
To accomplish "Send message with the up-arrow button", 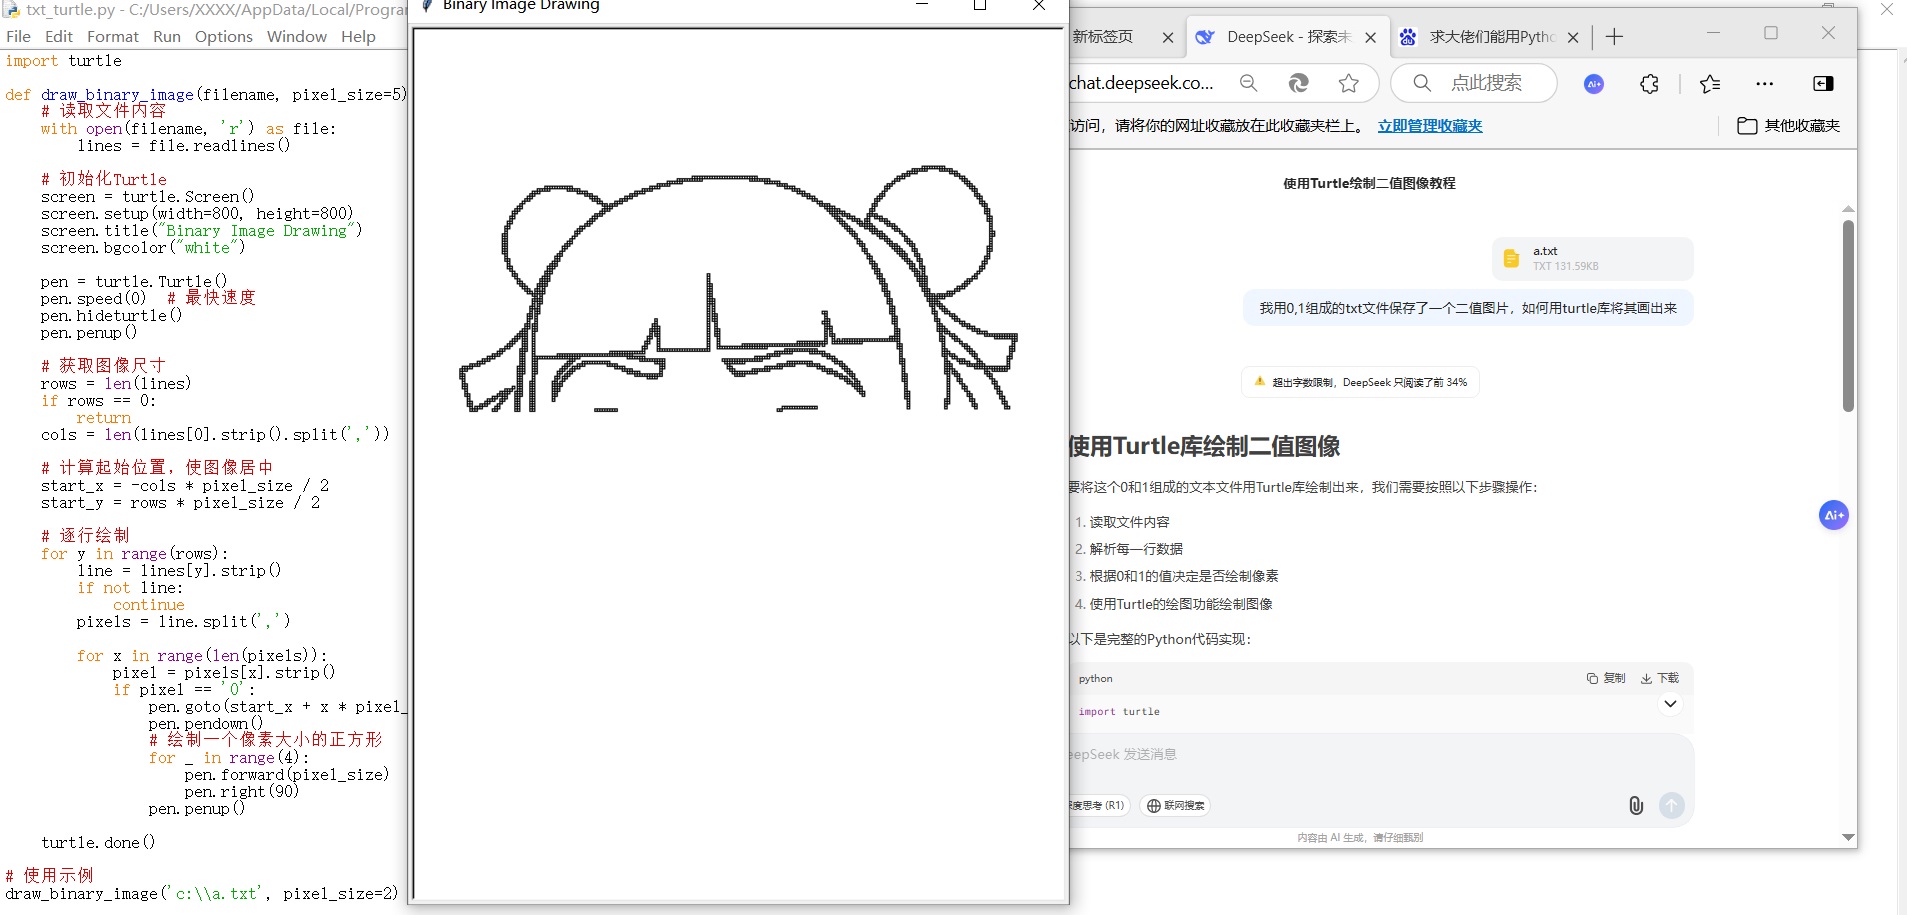I will 1672,805.
